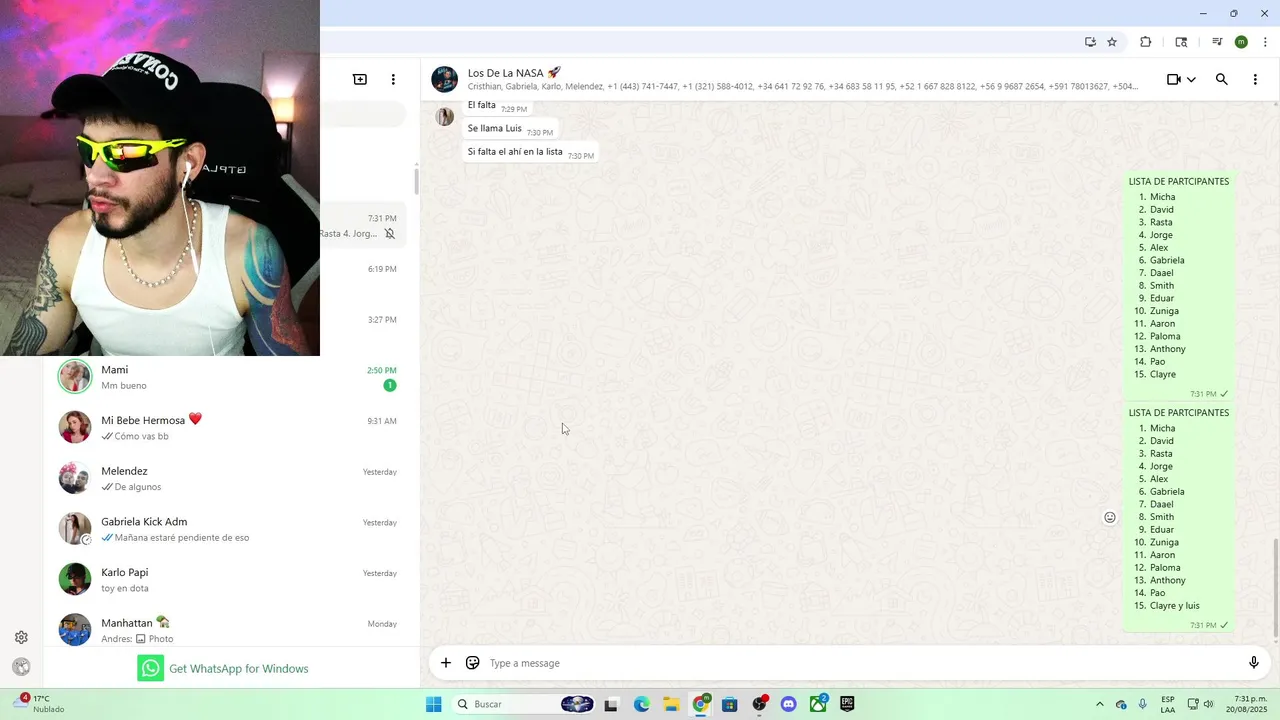The width and height of the screenshot is (1280, 720).
Task: Show hidden system tray icons
Action: pyautogui.click(x=1100, y=704)
